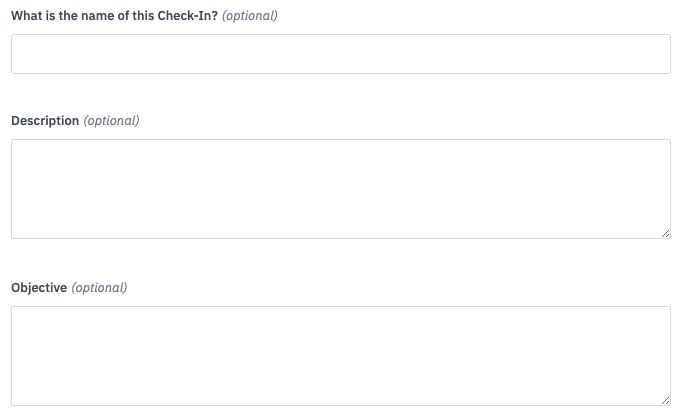This screenshot has width=684, height=415.
Task: Click the resize grip in the Description textarea corner
Action: click(665, 233)
